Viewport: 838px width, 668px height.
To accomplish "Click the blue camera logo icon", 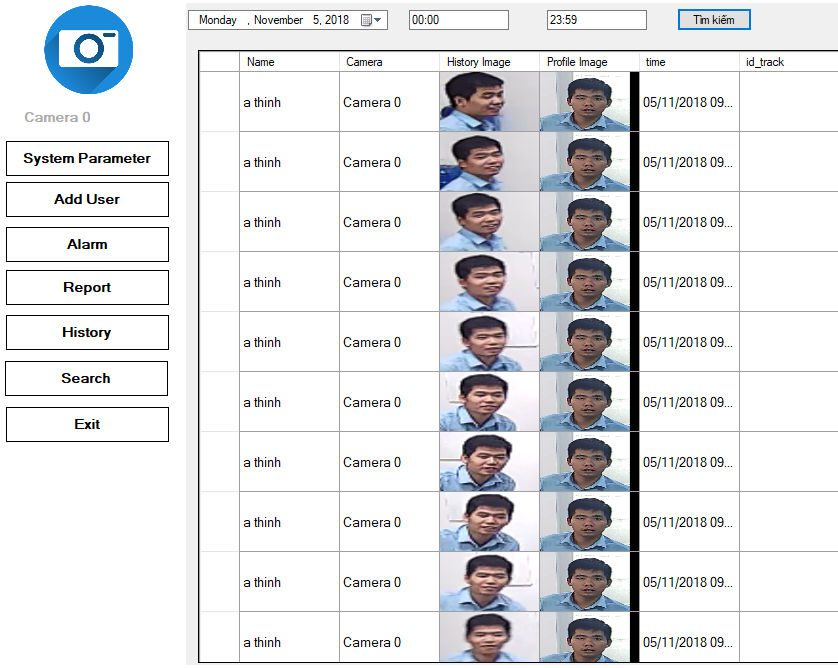I will tap(88, 49).
